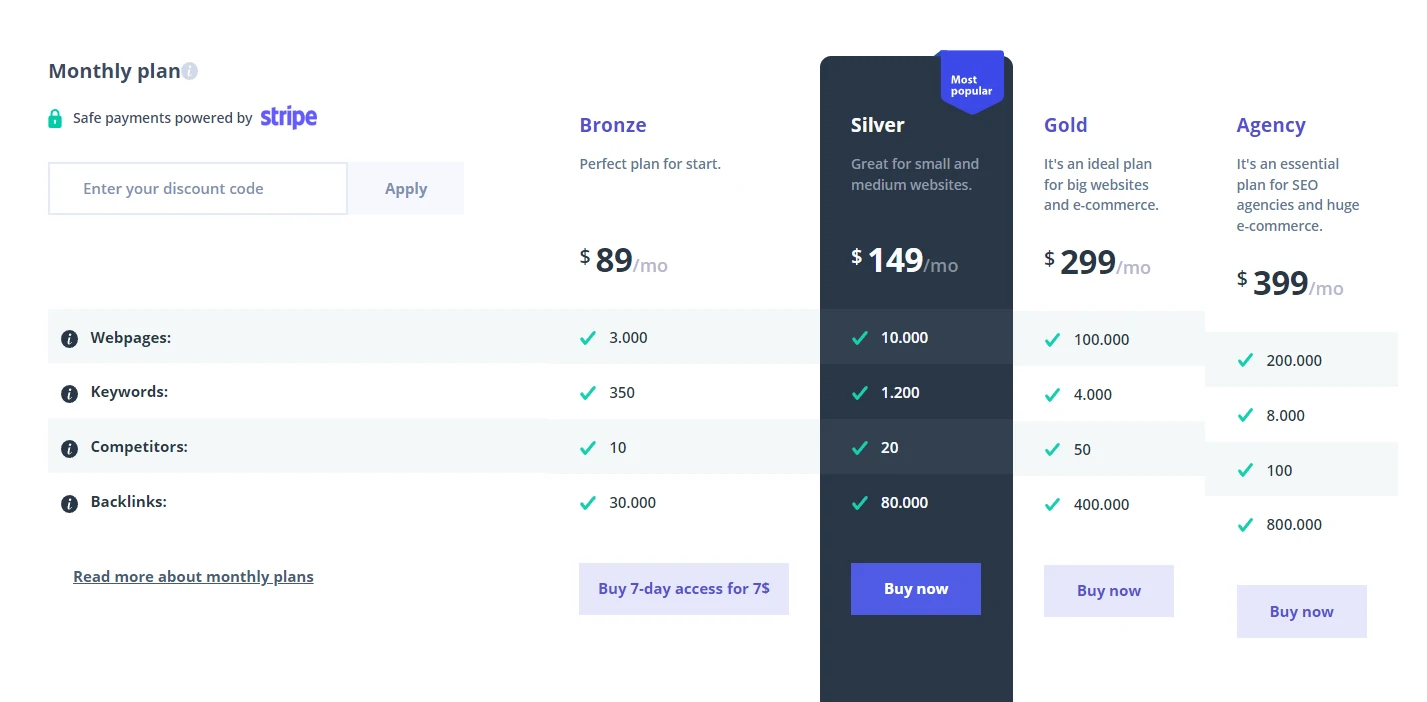Click the Stripe logo

point(289,117)
